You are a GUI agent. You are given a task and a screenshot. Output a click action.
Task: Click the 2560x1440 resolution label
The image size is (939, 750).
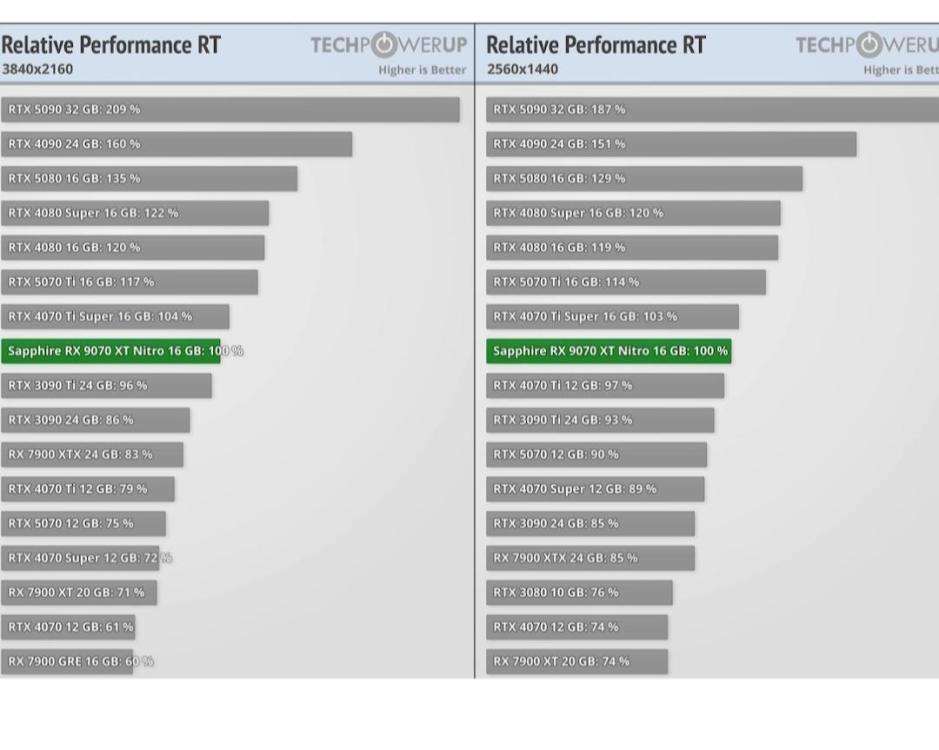522,69
